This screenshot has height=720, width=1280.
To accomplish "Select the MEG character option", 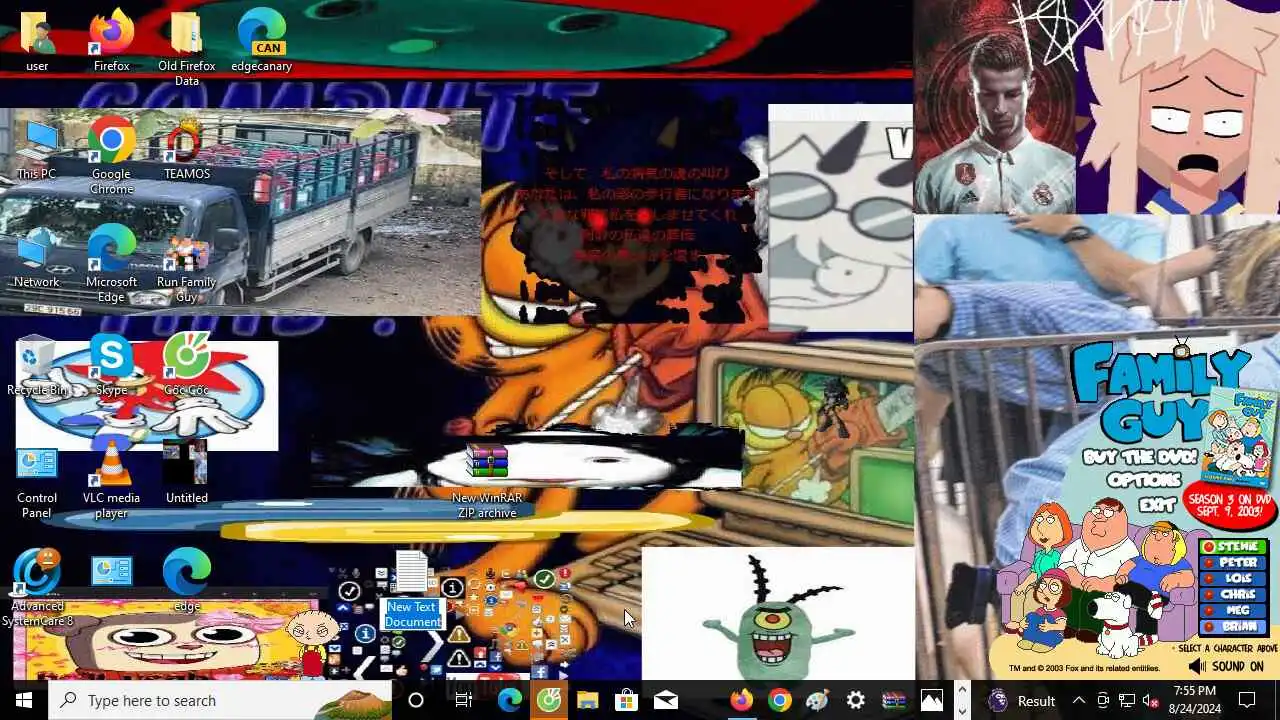I will pyautogui.click(x=1234, y=611).
